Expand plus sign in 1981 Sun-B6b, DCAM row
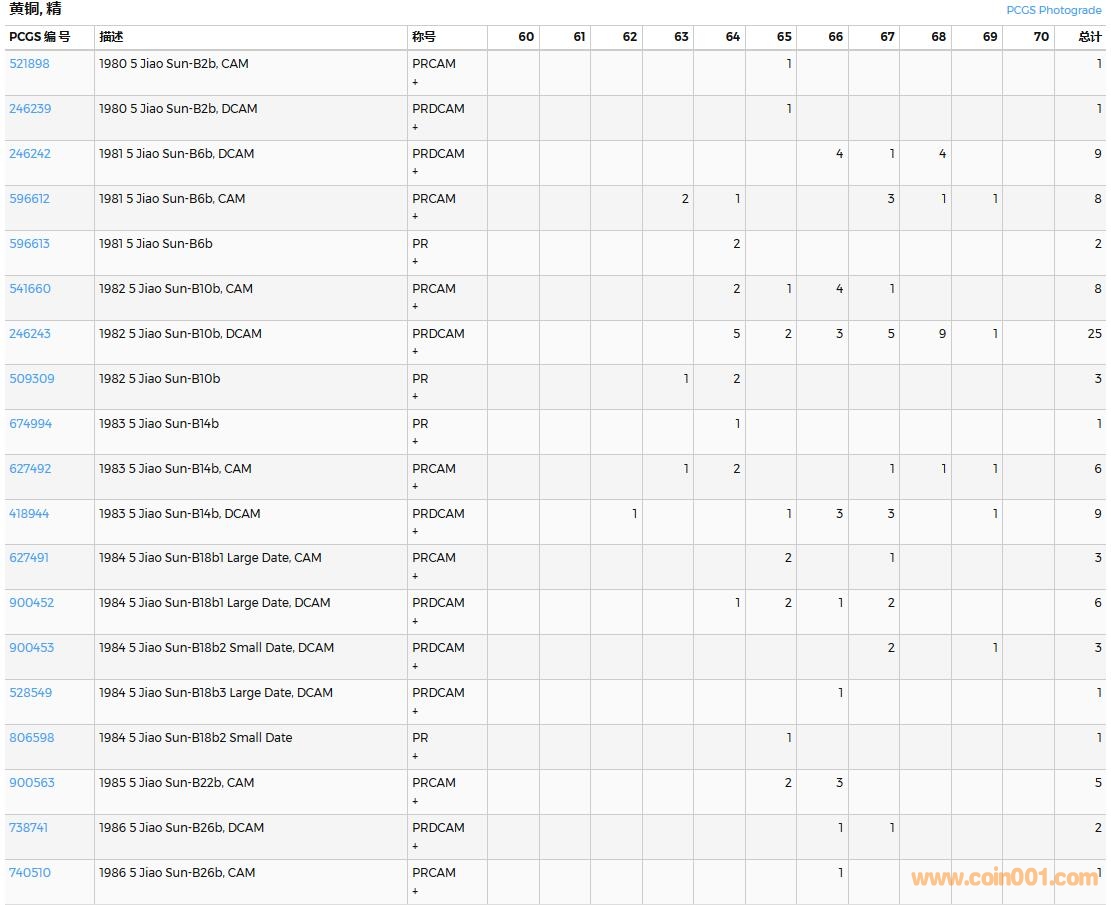Image resolution: width=1111 pixels, height=905 pixels. (415, 172)
